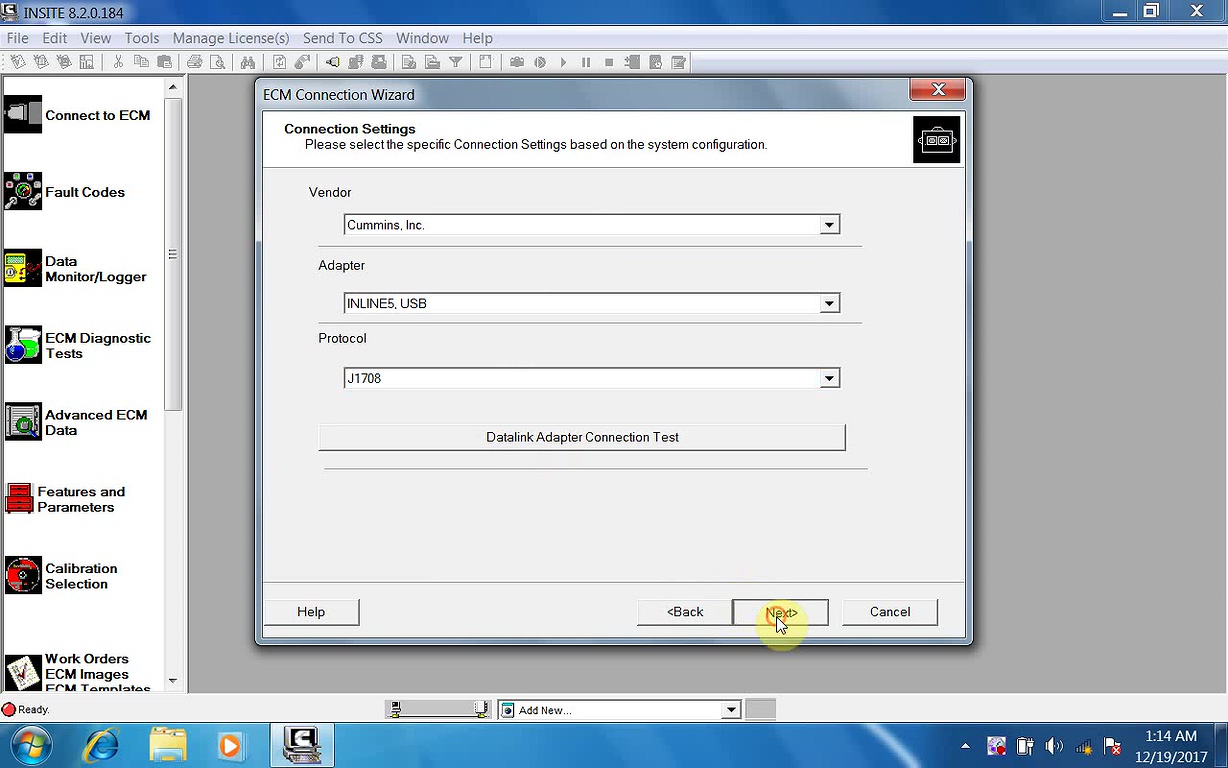
Task: Open the Help menu in menu bar
Action: pos(477,38)
